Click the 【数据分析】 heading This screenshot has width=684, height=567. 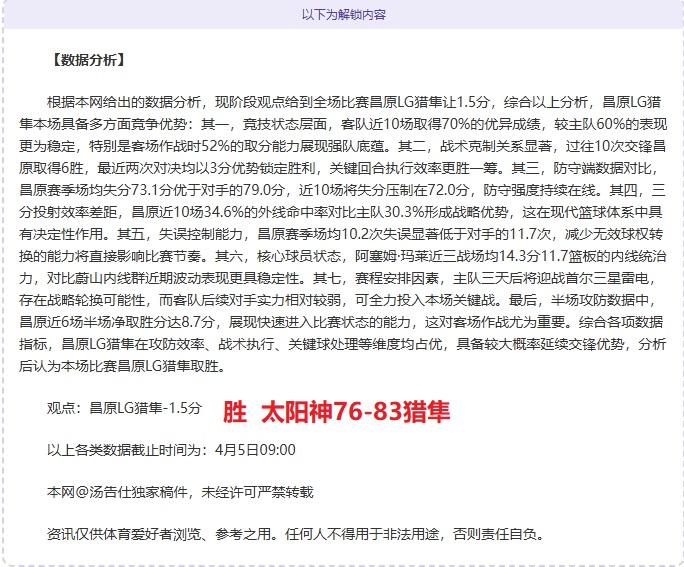pos(89,60)
